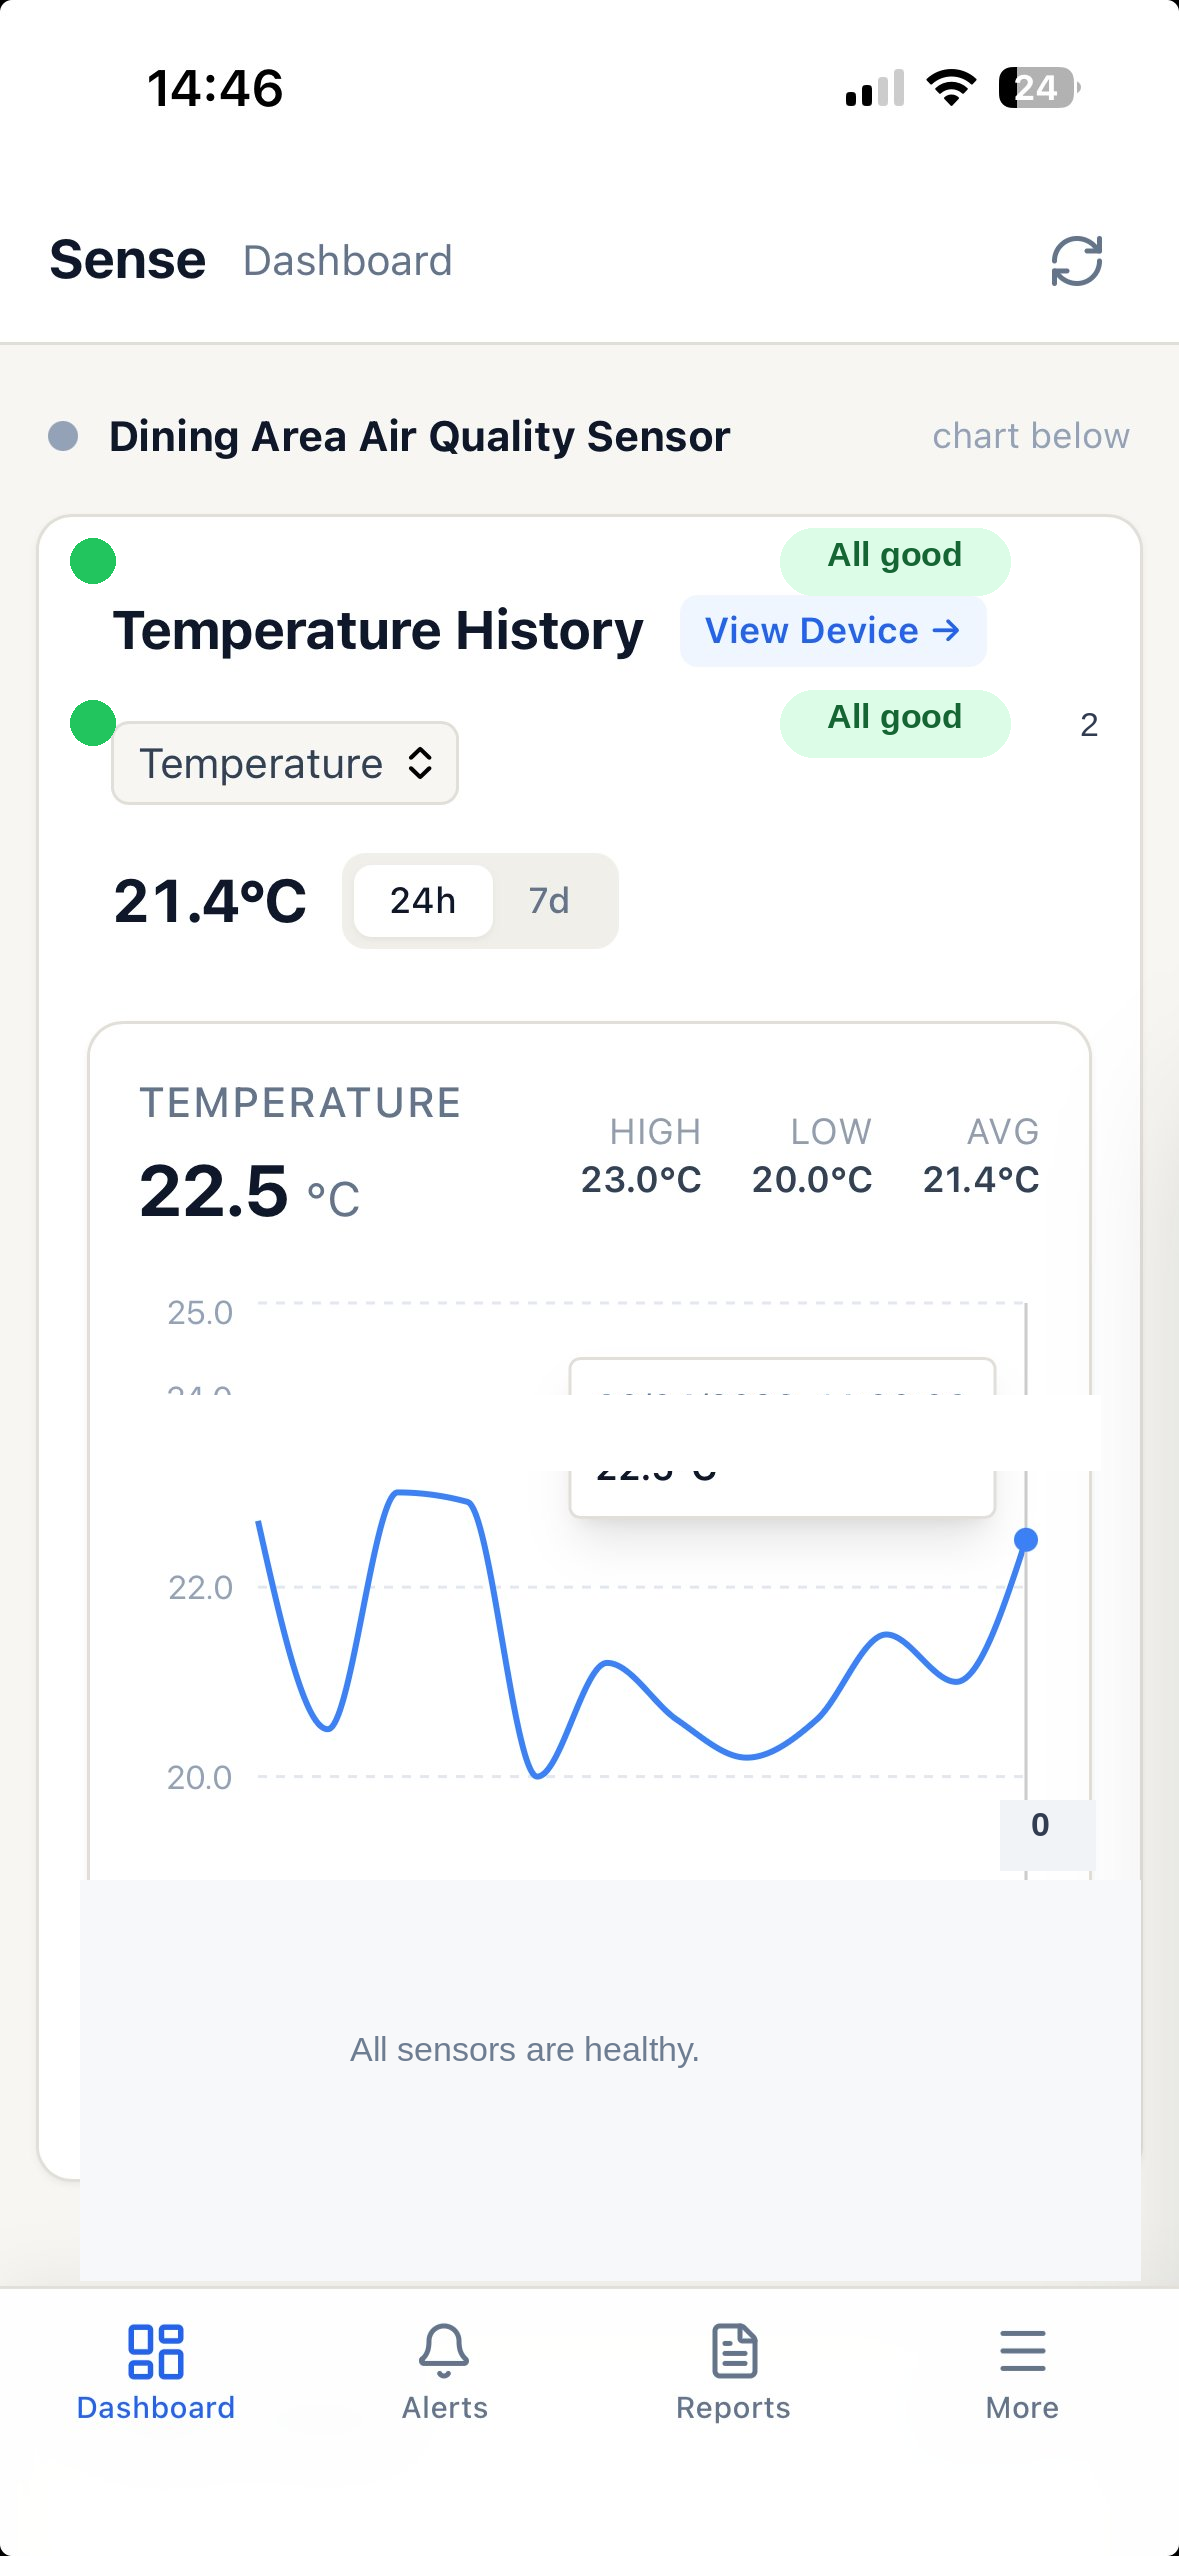1179x2556 pixels.
Task: Click the upper green status dot
Action: pyautogui.click(x=93, y=560)
